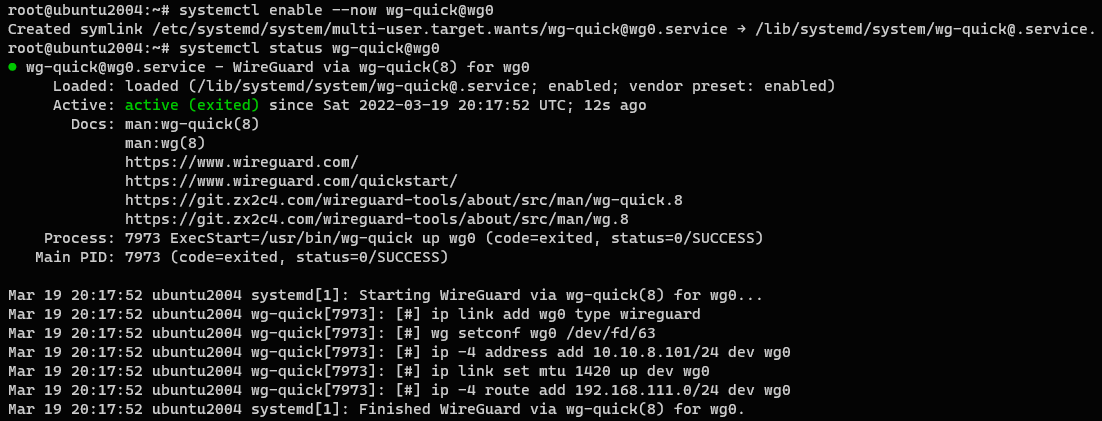The width and height of the screenshot is (1102, 421).
Task: Follow the git.zx2c4.com wg.8 man page link
Action: (376, 219)
